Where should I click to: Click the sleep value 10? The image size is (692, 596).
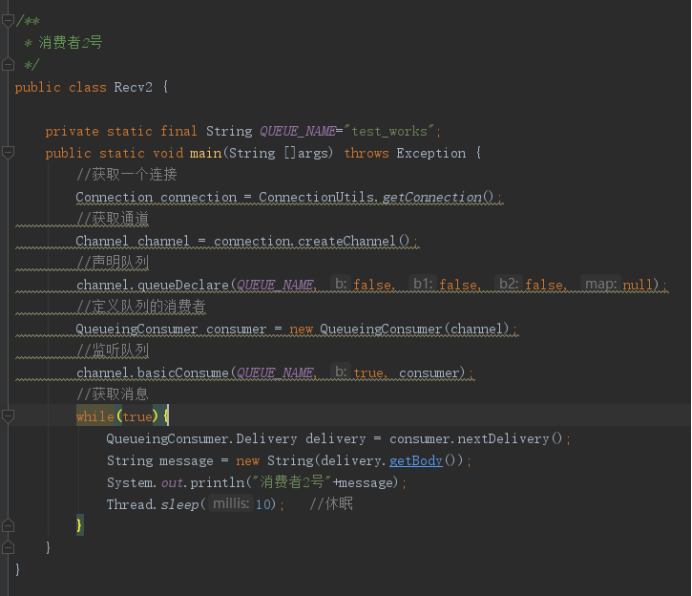click(x=263, y=504)
